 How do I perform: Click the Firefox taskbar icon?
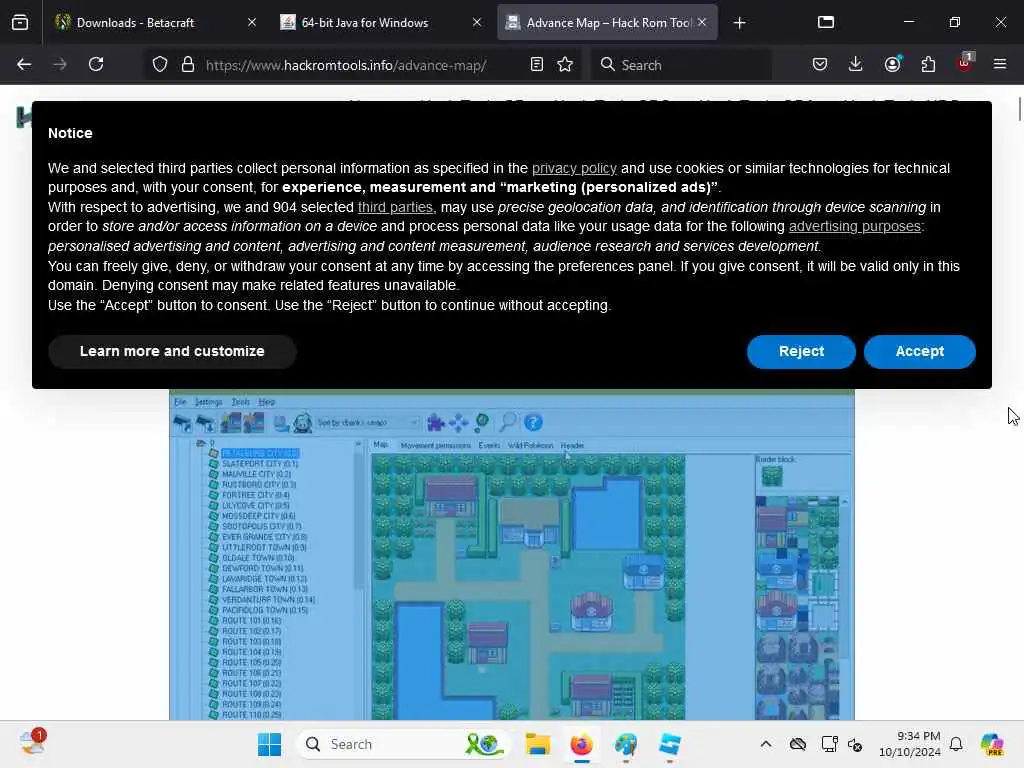pos(581,744)
